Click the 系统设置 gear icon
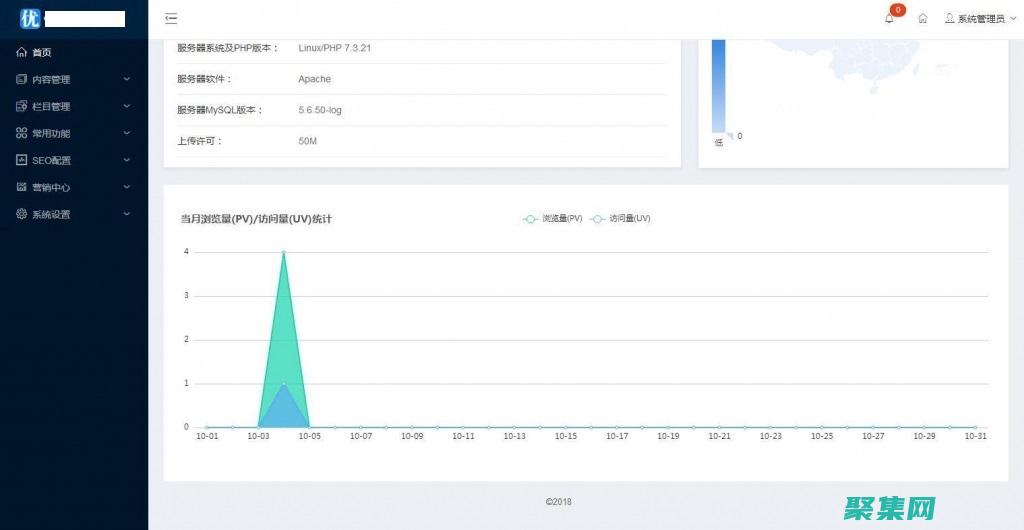 coord(22,214)
